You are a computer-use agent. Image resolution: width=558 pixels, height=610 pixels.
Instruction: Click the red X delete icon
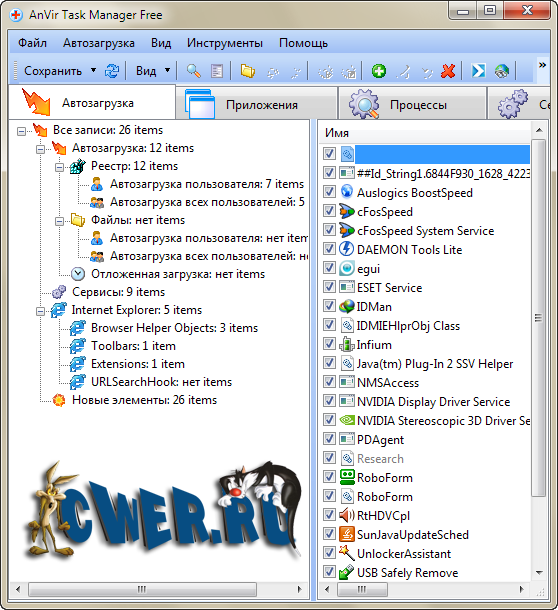tap(448, 71)
